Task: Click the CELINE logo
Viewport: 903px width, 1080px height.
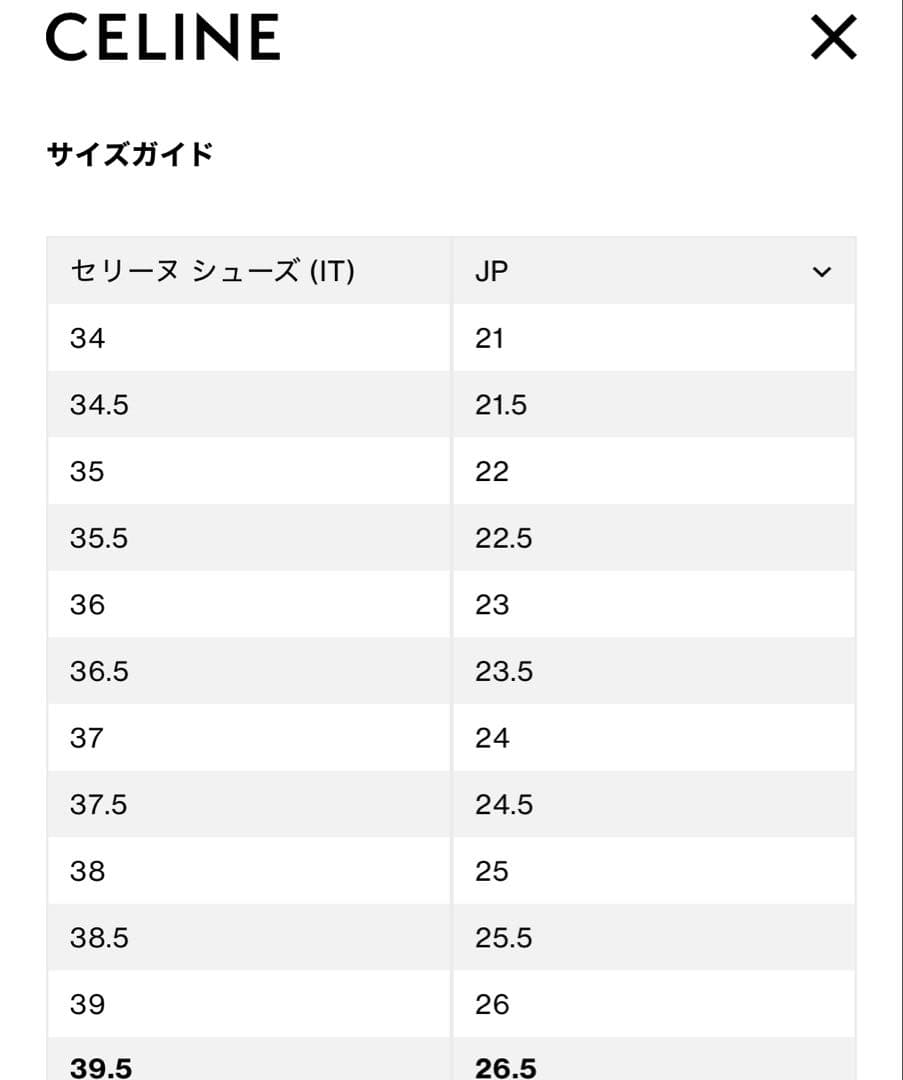Action: coord(163,38)
